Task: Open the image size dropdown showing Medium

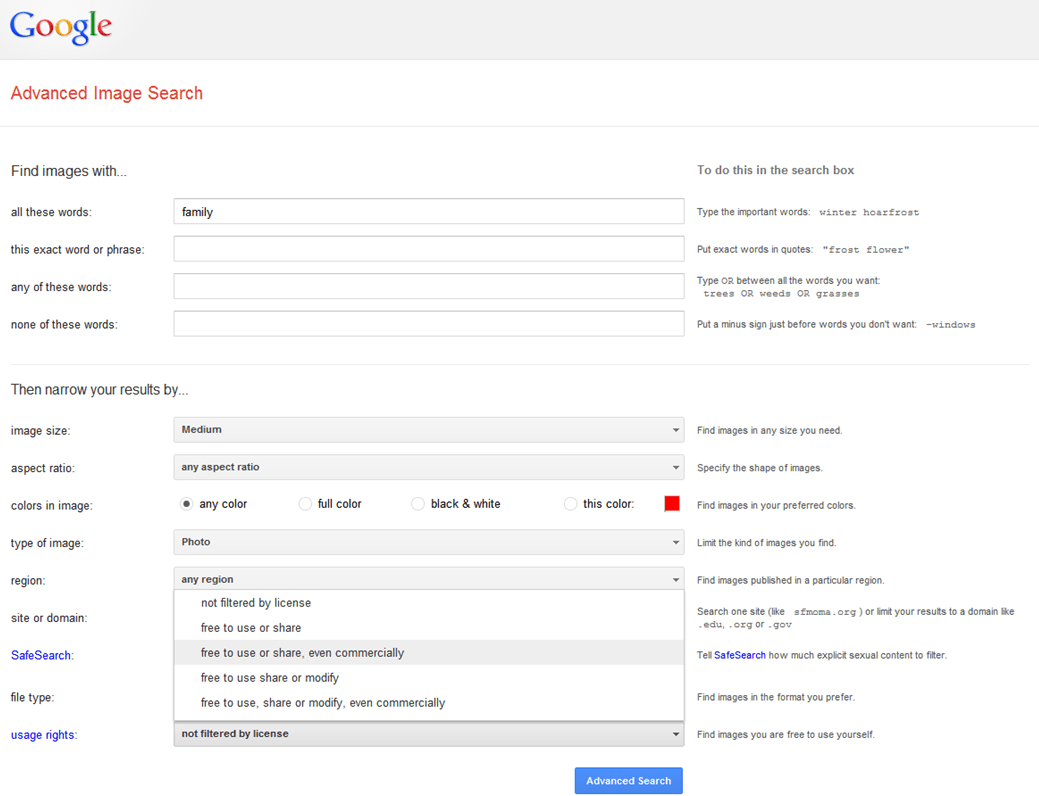Action: (429, 429)
